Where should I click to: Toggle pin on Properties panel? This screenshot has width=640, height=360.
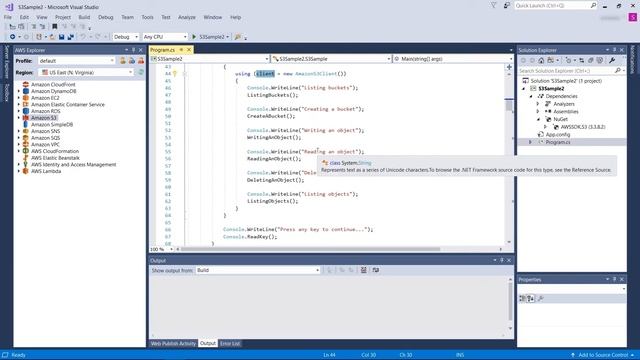click(614, 280)
